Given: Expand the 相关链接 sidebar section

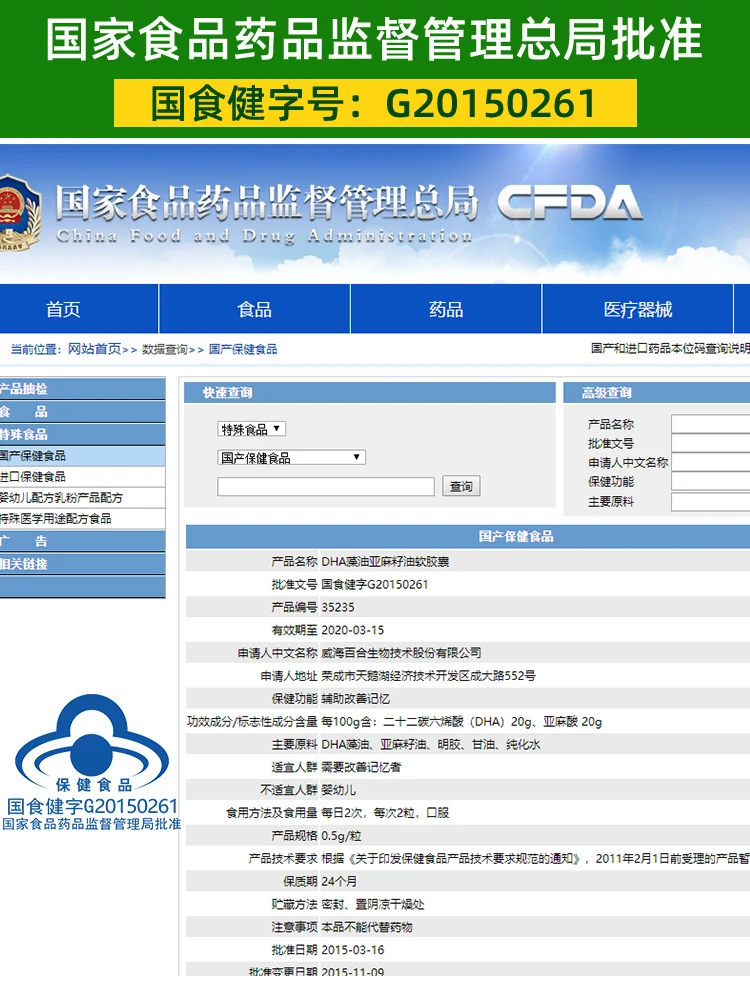Looking at the screenshot, I should coord(82,564).
